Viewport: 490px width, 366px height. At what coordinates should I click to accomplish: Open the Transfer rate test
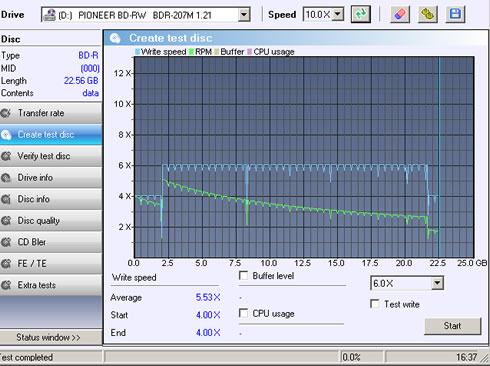point(51,113)
